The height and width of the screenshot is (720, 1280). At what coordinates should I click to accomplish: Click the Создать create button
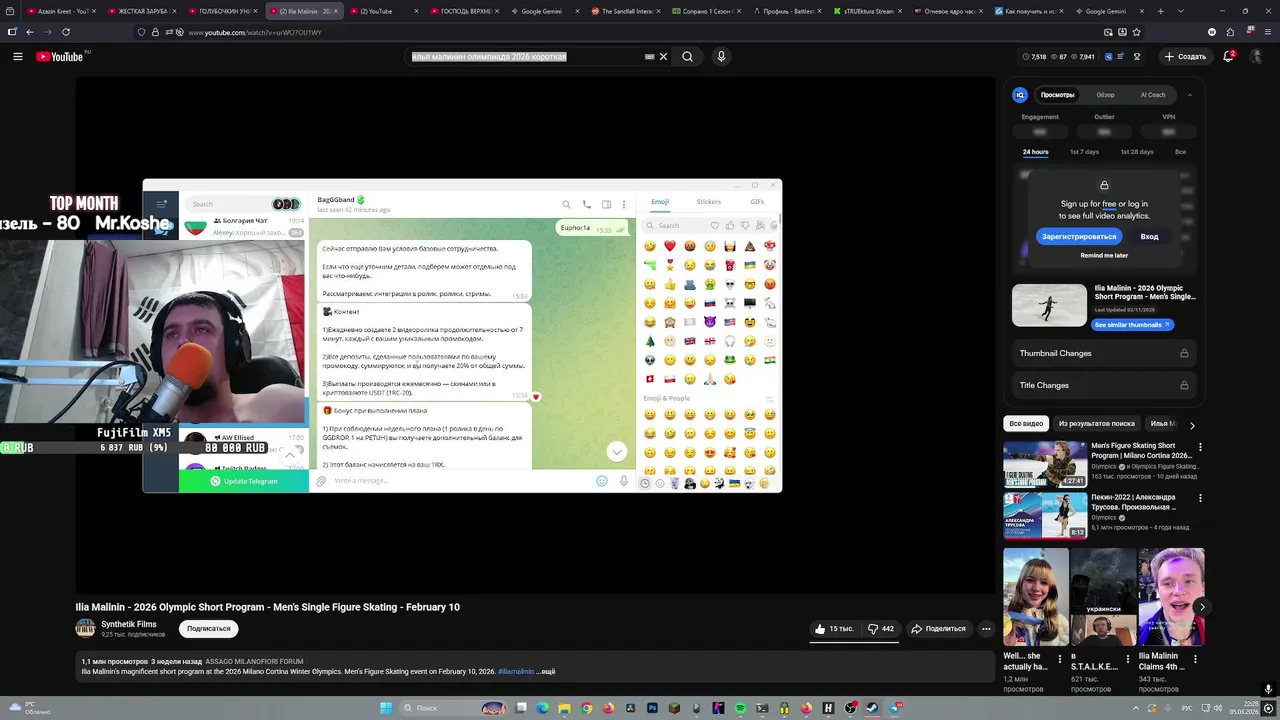pyautogui.click(x=1185, y=57)
